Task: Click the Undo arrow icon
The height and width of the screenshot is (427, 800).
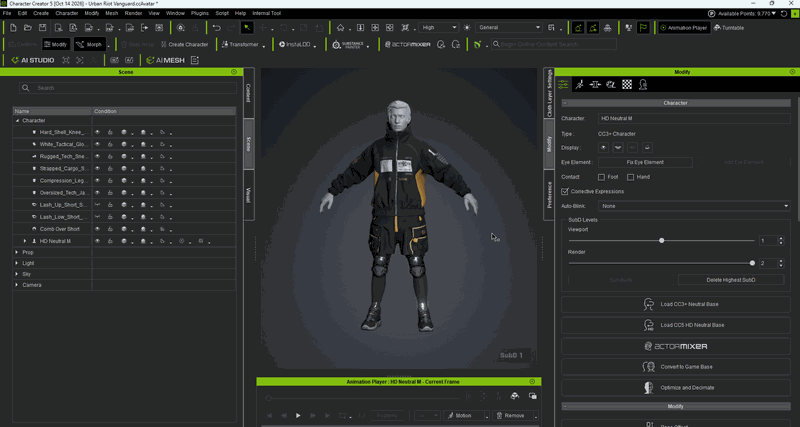Action: (217, 28)
